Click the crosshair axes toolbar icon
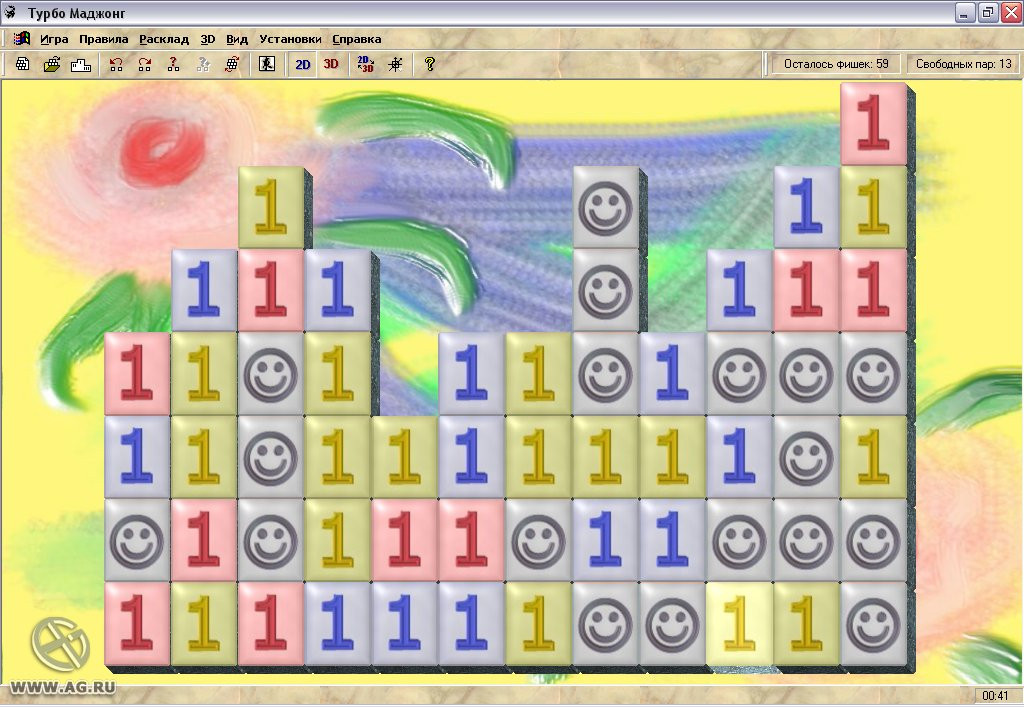1024x707 pixels. point(395,64)
